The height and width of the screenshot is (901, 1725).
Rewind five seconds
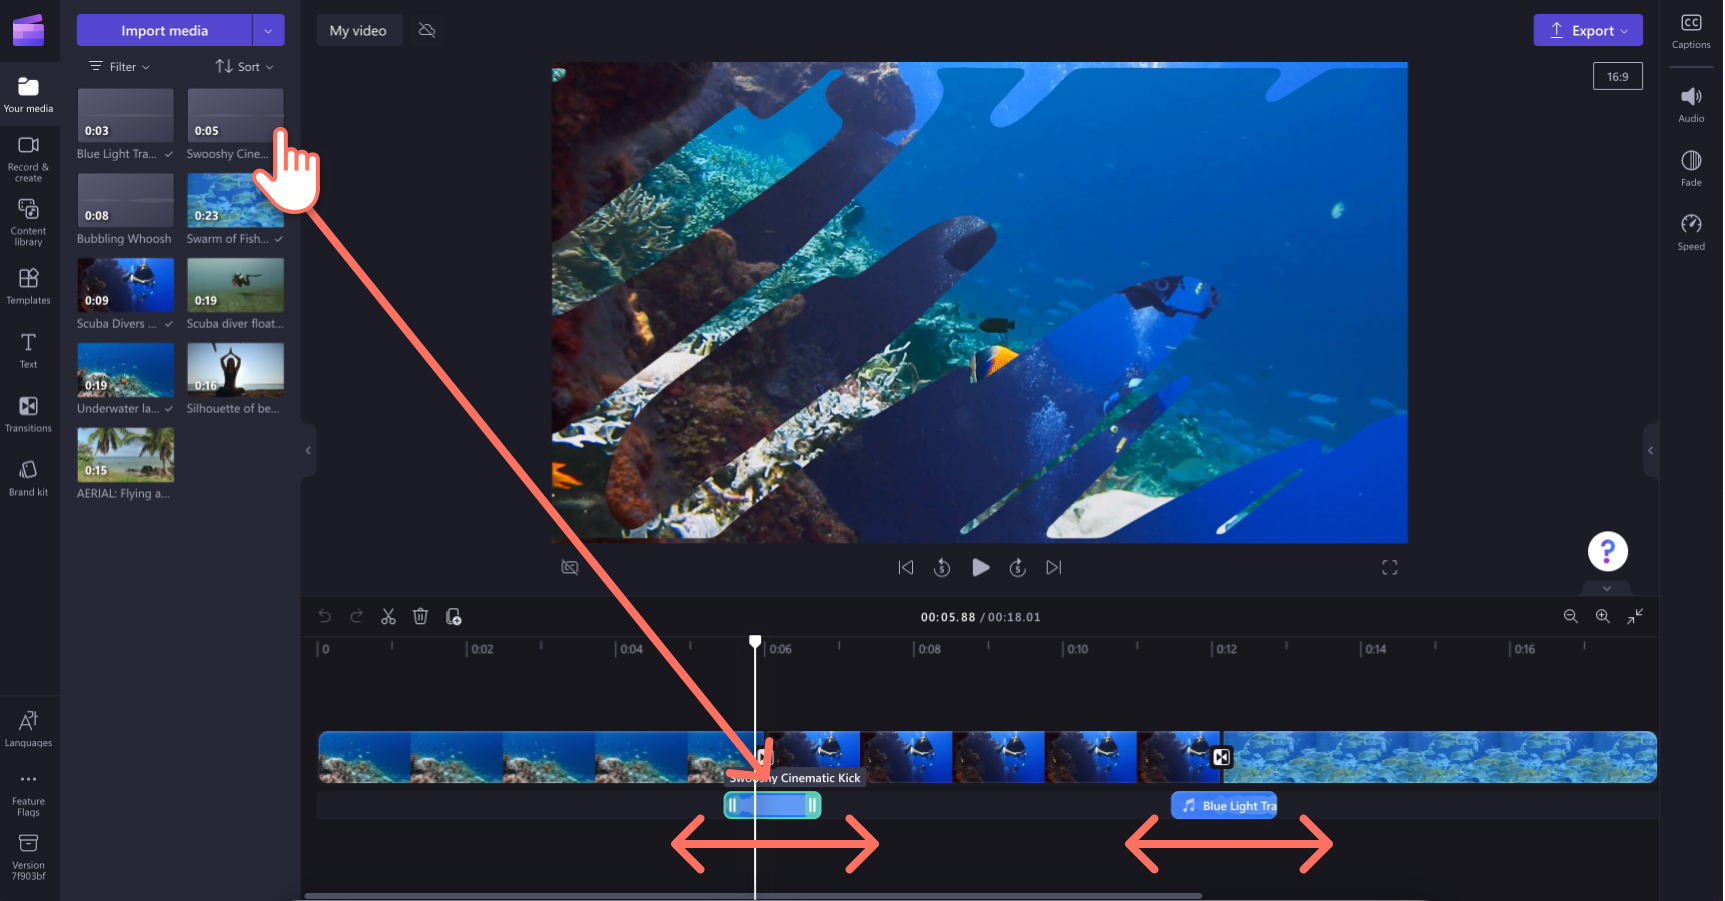click(x=942, y=567)
